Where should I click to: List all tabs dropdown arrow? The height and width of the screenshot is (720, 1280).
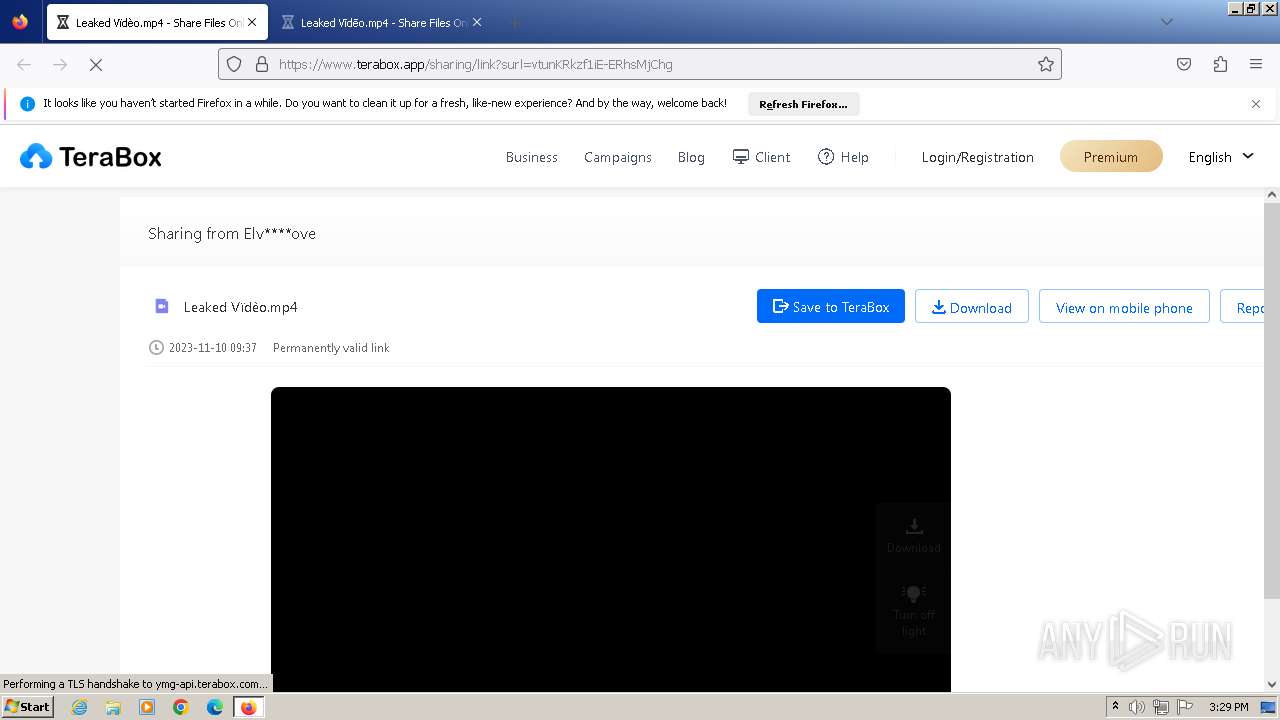1166,22
